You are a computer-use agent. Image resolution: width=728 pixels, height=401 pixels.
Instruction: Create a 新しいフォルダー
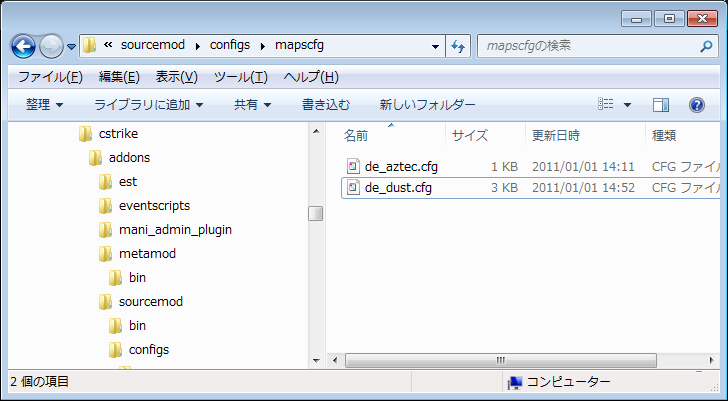coord(428,105)
